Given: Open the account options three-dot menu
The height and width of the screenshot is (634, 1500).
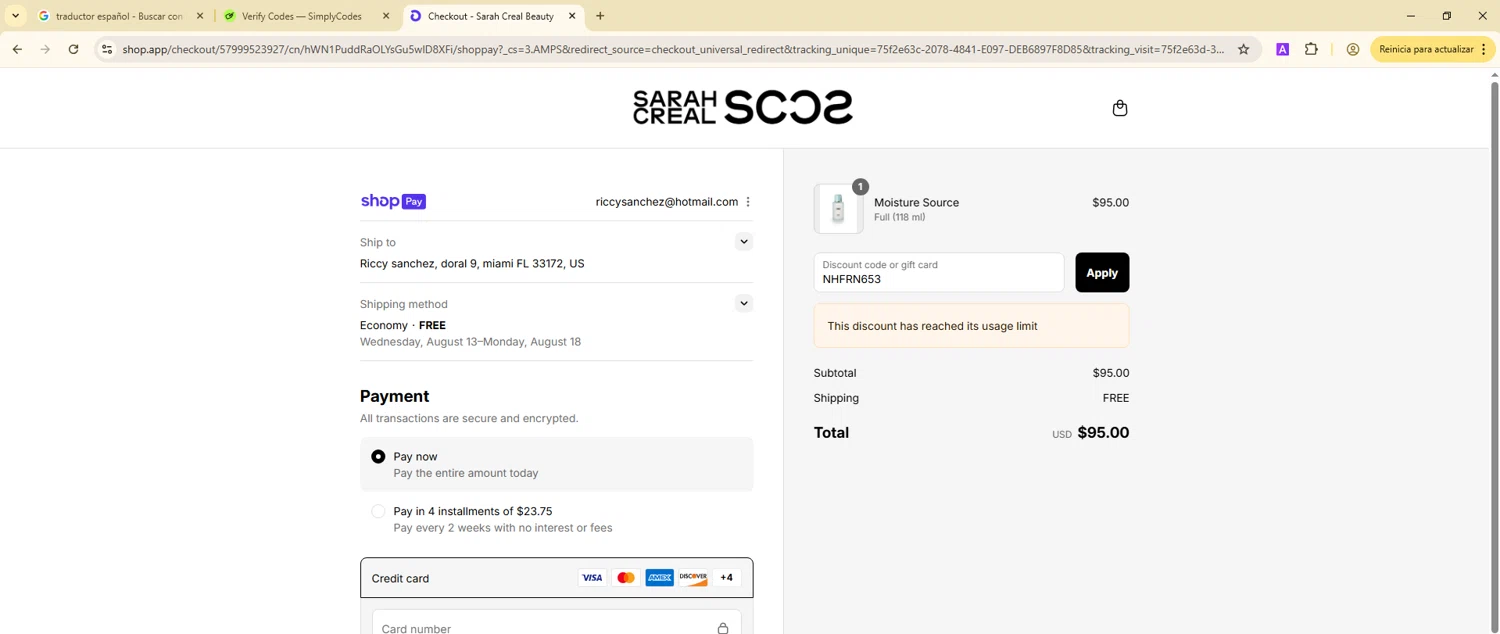Looking at the screenshot, I should [x=748, y=202].
